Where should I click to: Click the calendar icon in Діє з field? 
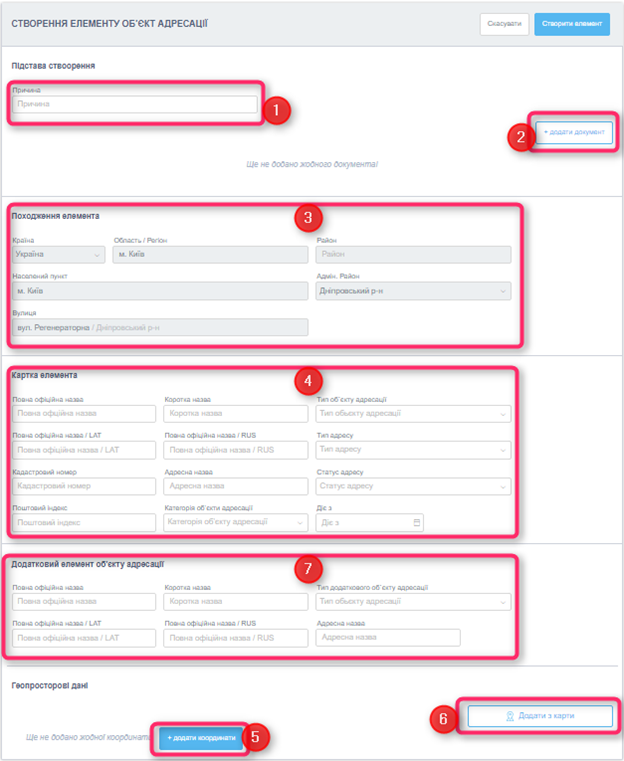(x=416, y=522)
